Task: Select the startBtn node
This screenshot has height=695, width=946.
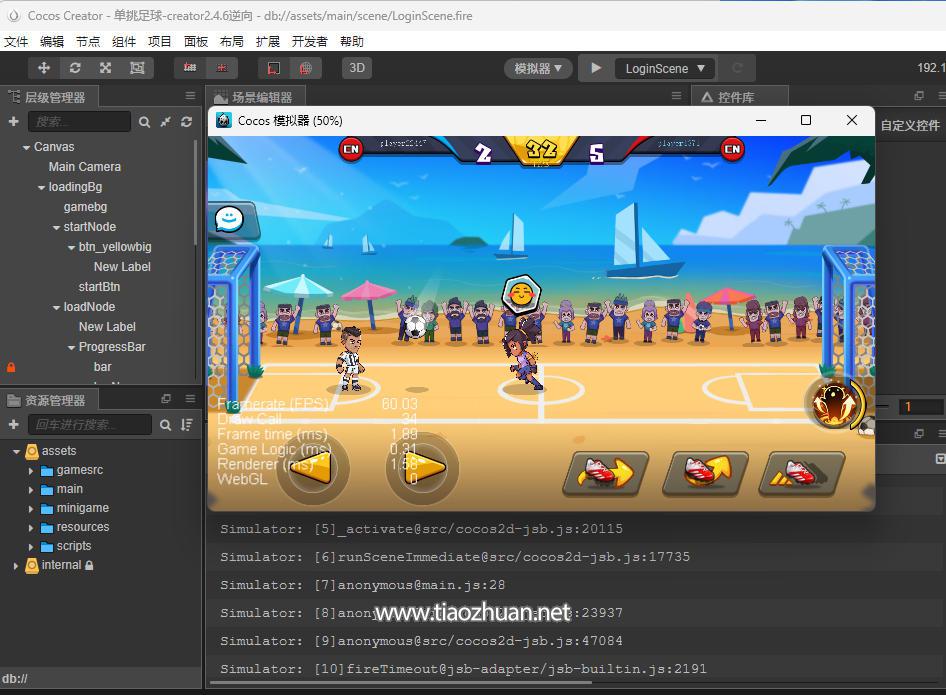Action: (x=99, y=287)
